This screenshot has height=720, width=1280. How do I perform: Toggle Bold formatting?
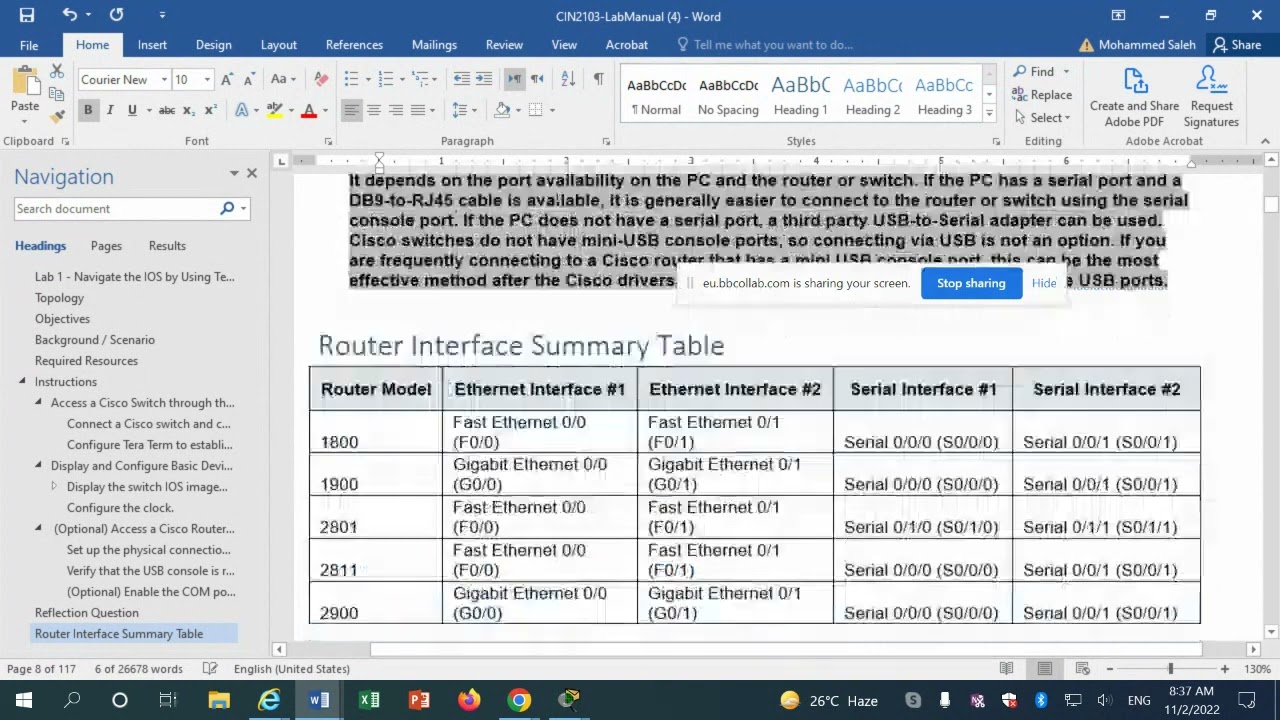(x=88, y=110)
